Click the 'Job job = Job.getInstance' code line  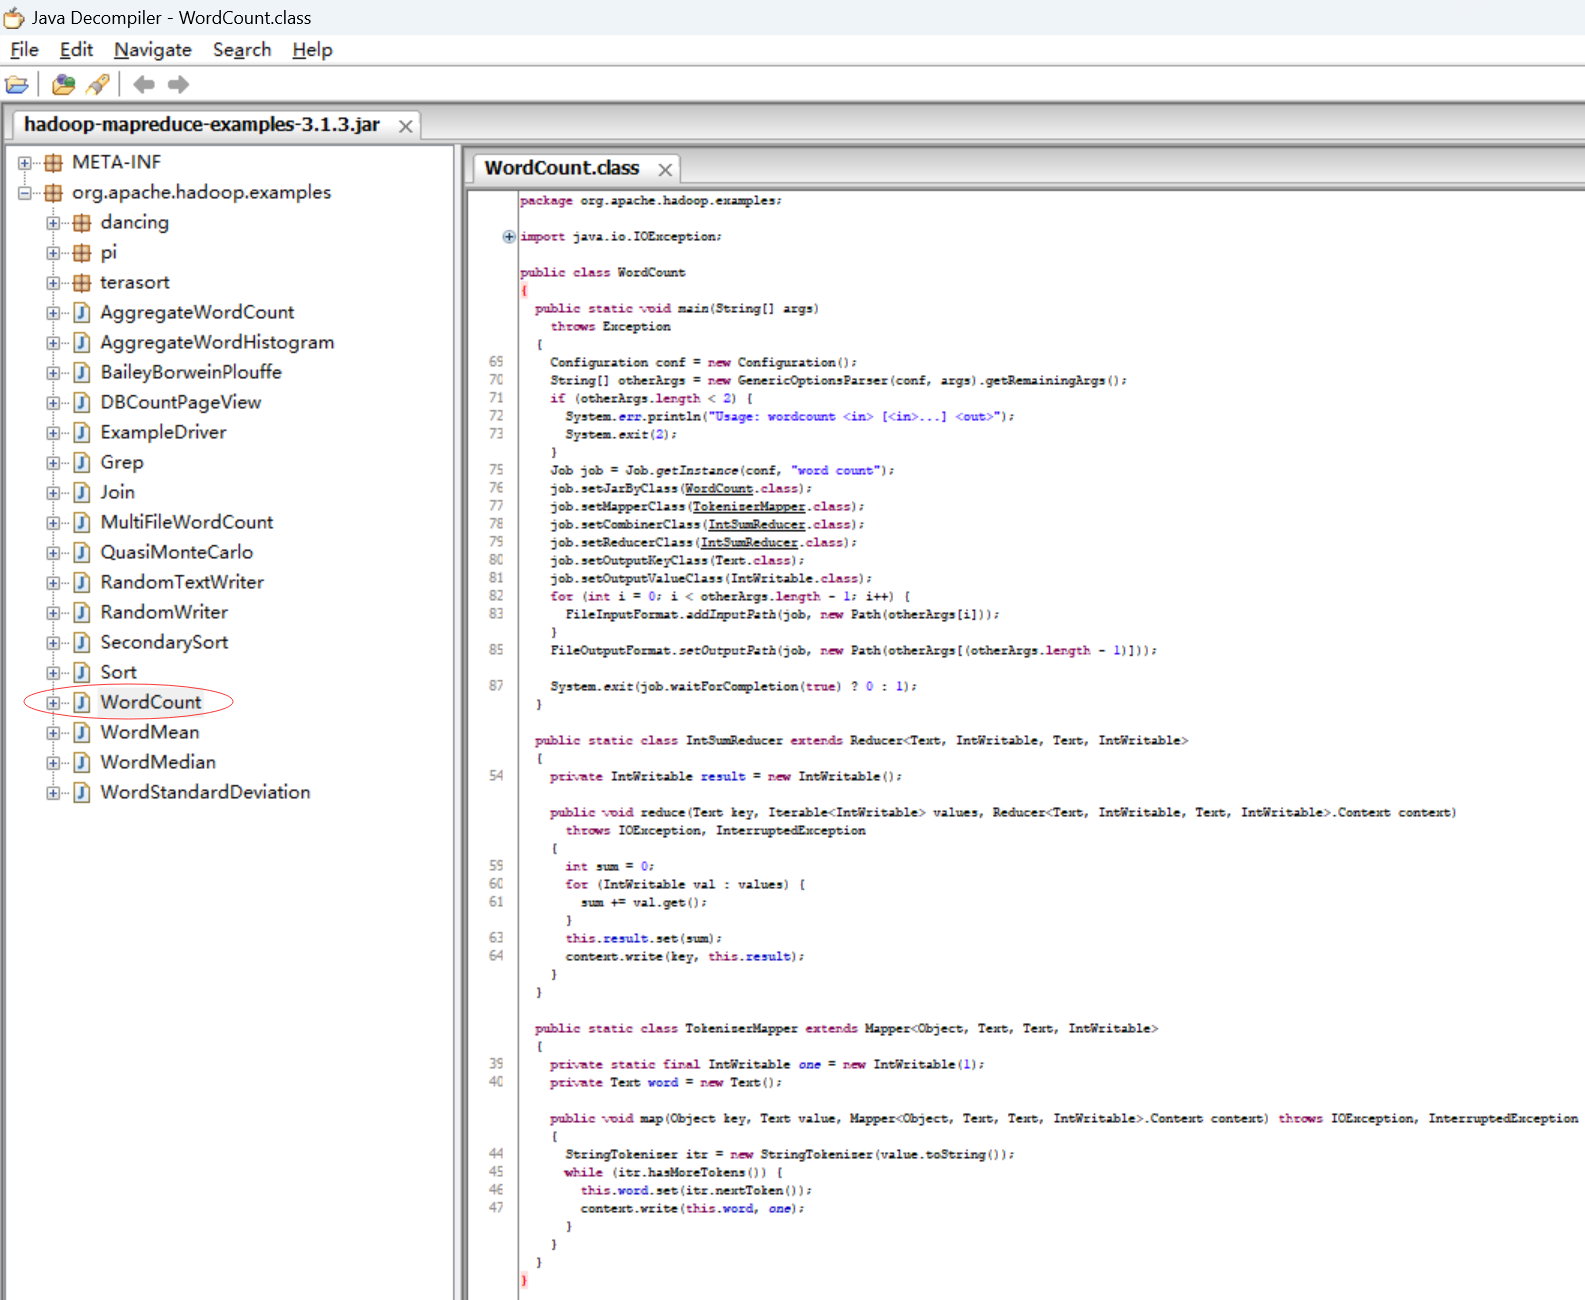[x=722, y=471]
